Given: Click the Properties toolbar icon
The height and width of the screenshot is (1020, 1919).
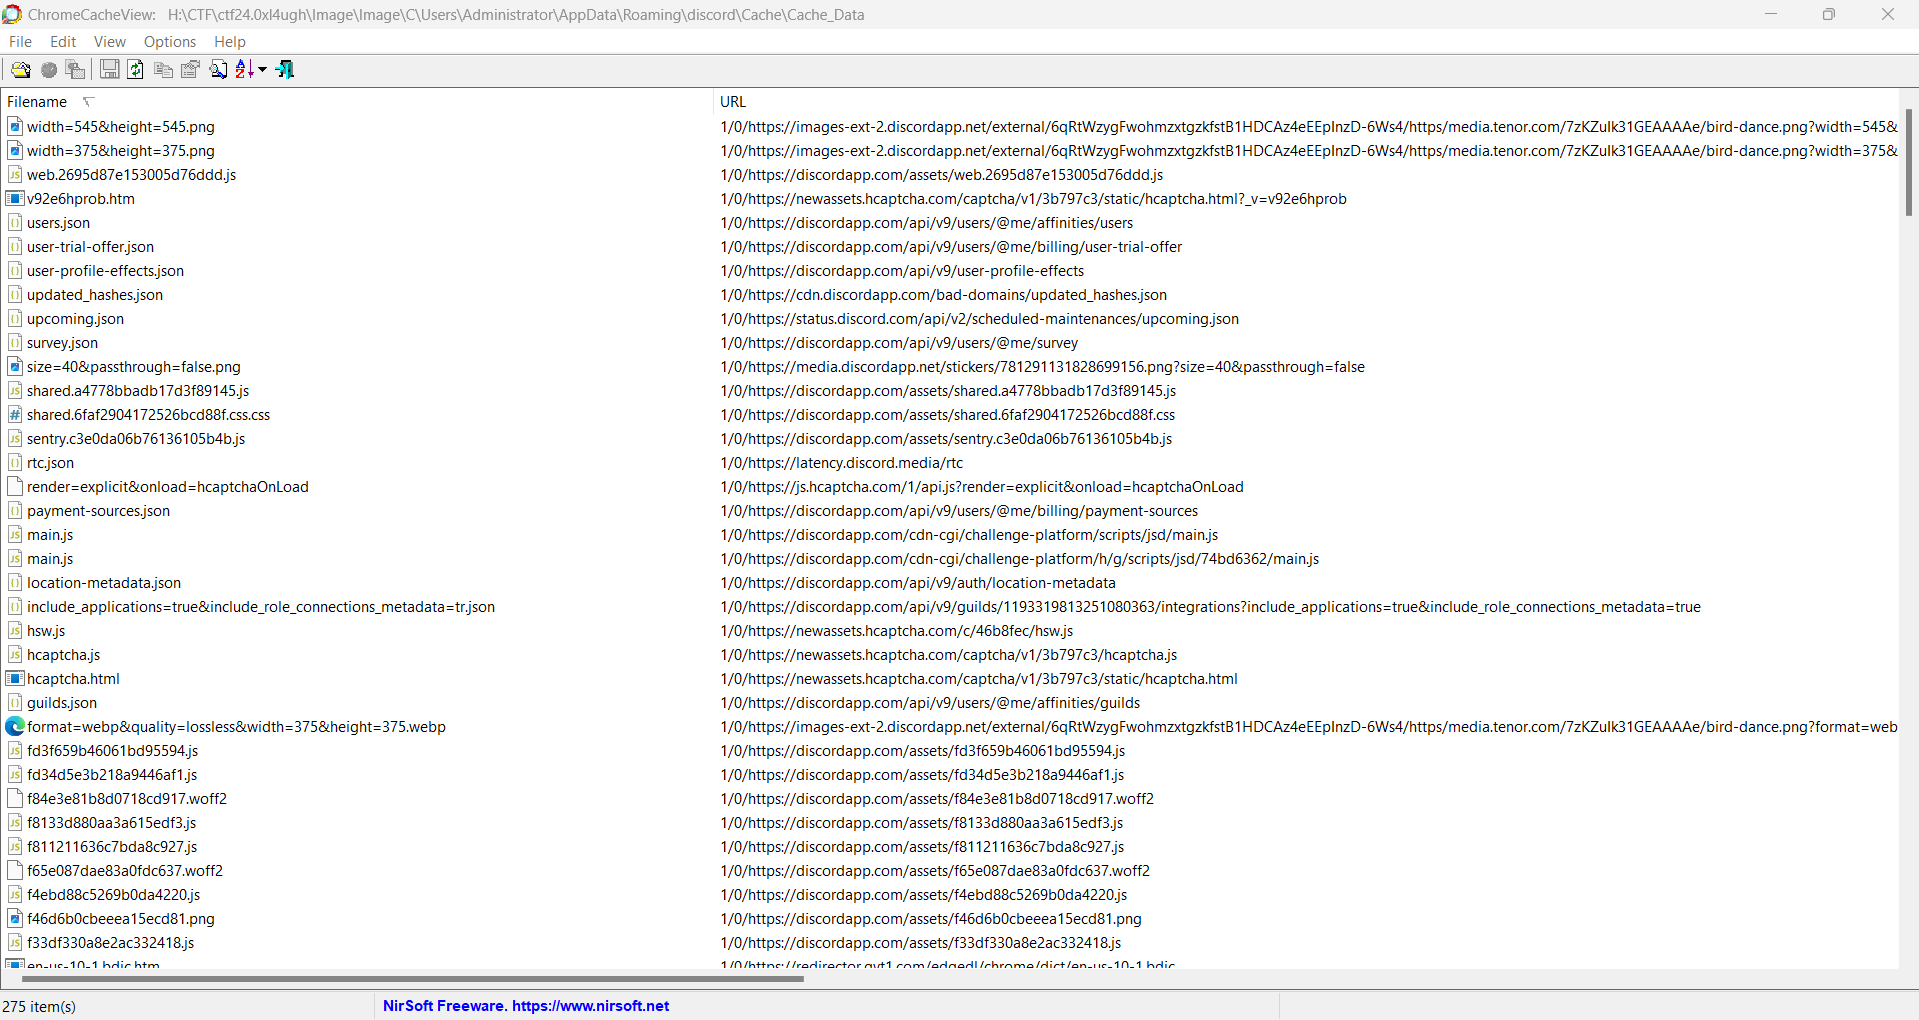Looking at the screenshot, I should point(190,69).
